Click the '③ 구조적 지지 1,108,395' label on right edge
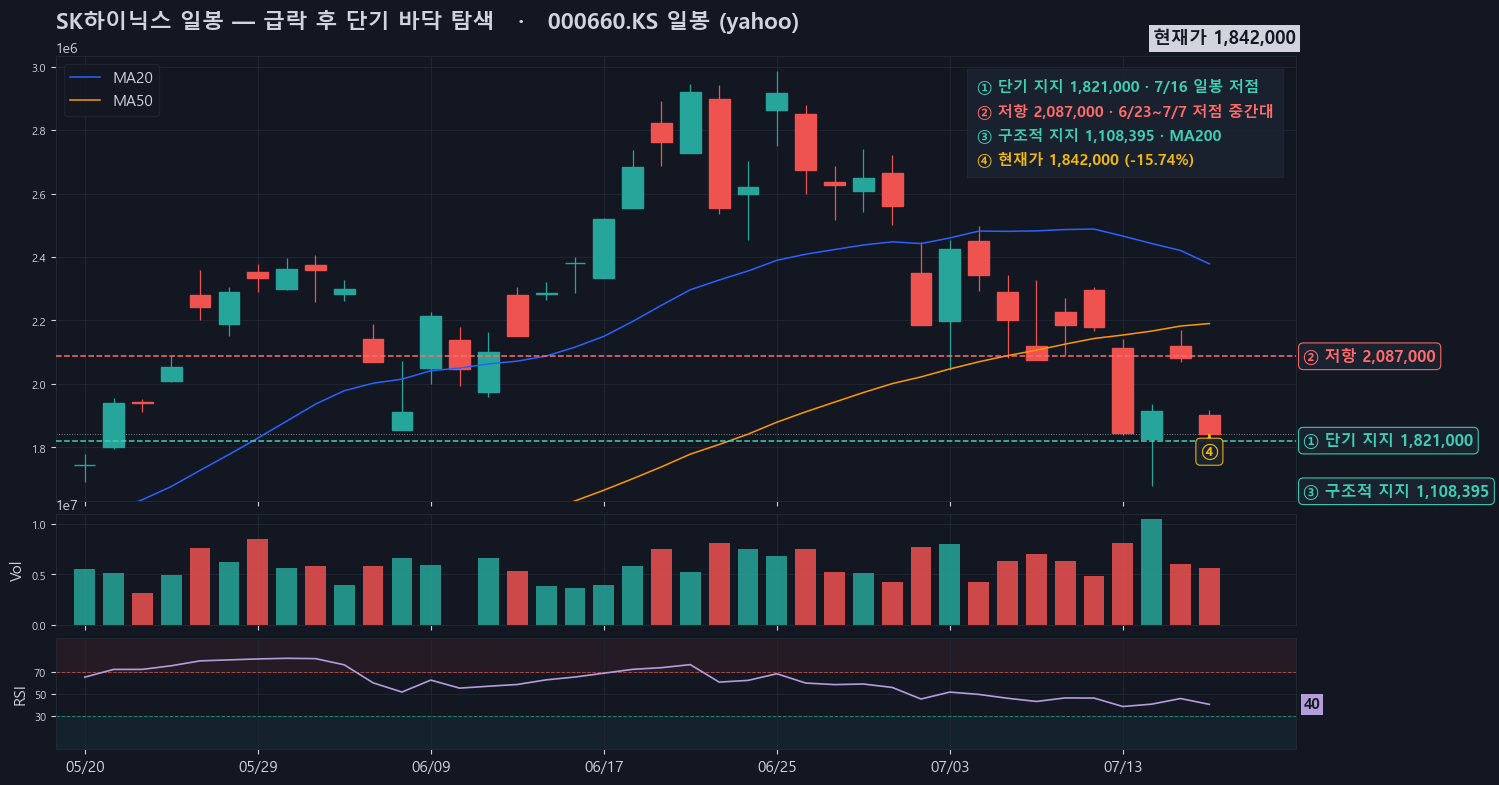1499x785 pixels. point(1396,491)
